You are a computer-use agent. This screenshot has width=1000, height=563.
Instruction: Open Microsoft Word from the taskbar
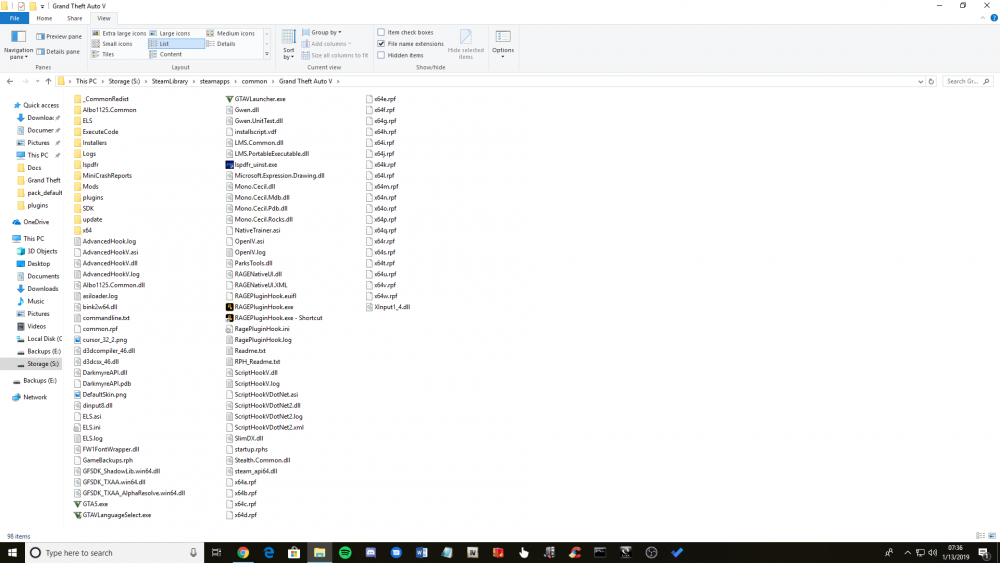point(422,553)
